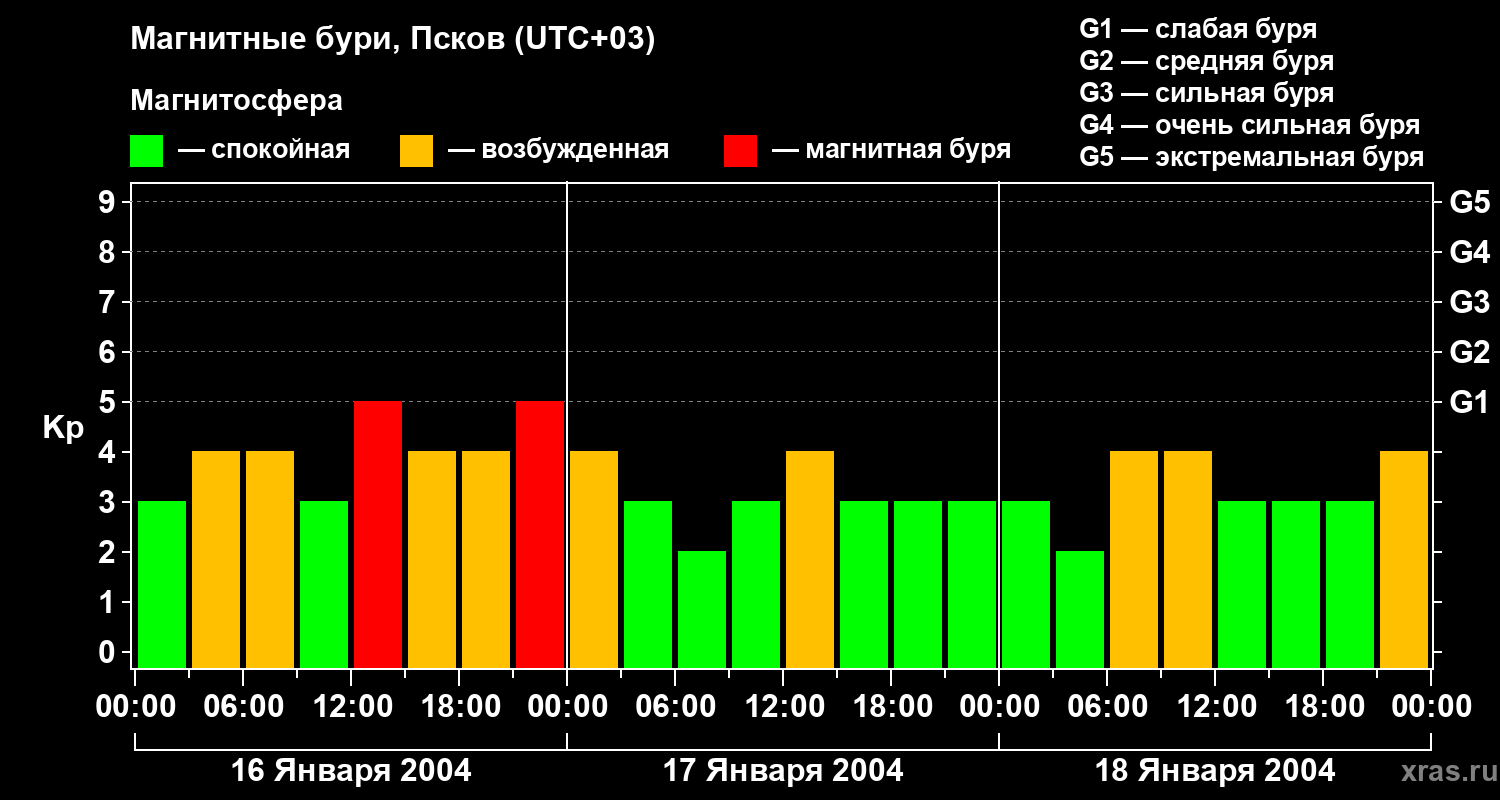Click the green 'спокойная' legend swatch
The height and width of the screenshot is (800, 1500).
point(147,151)
